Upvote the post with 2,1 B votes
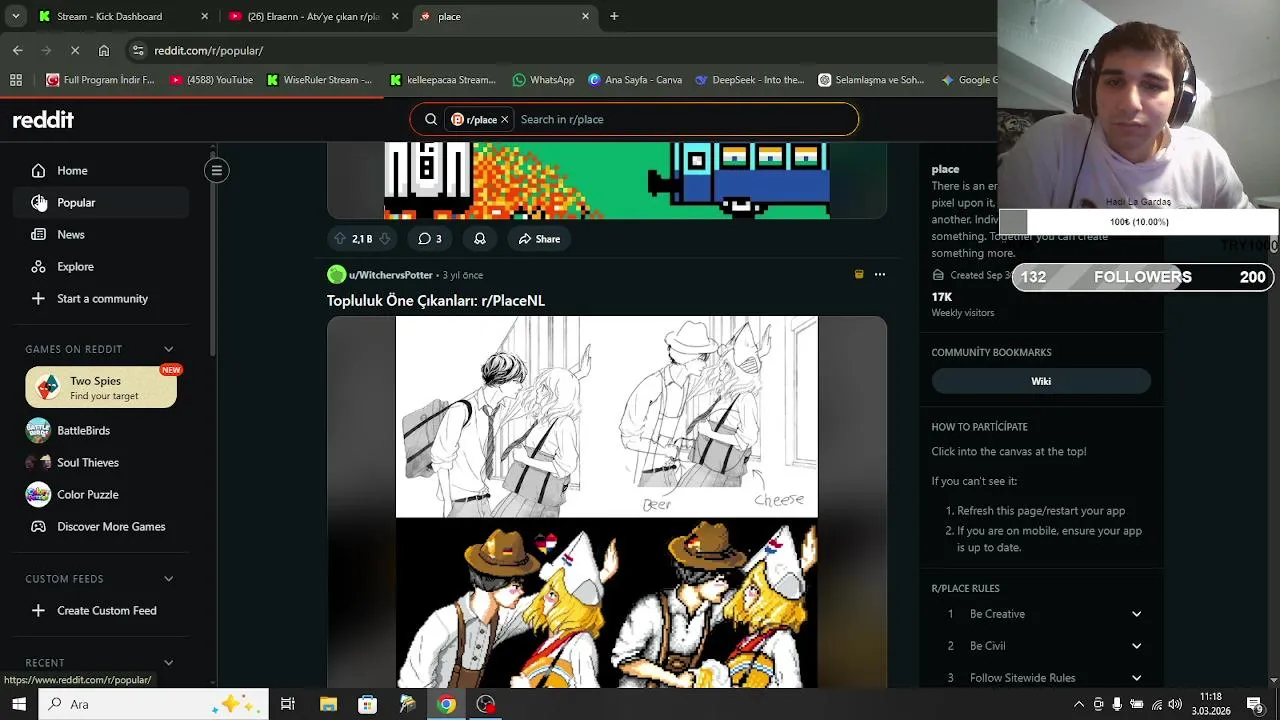The image size is (1280, 720). click(x=339, y=239)
